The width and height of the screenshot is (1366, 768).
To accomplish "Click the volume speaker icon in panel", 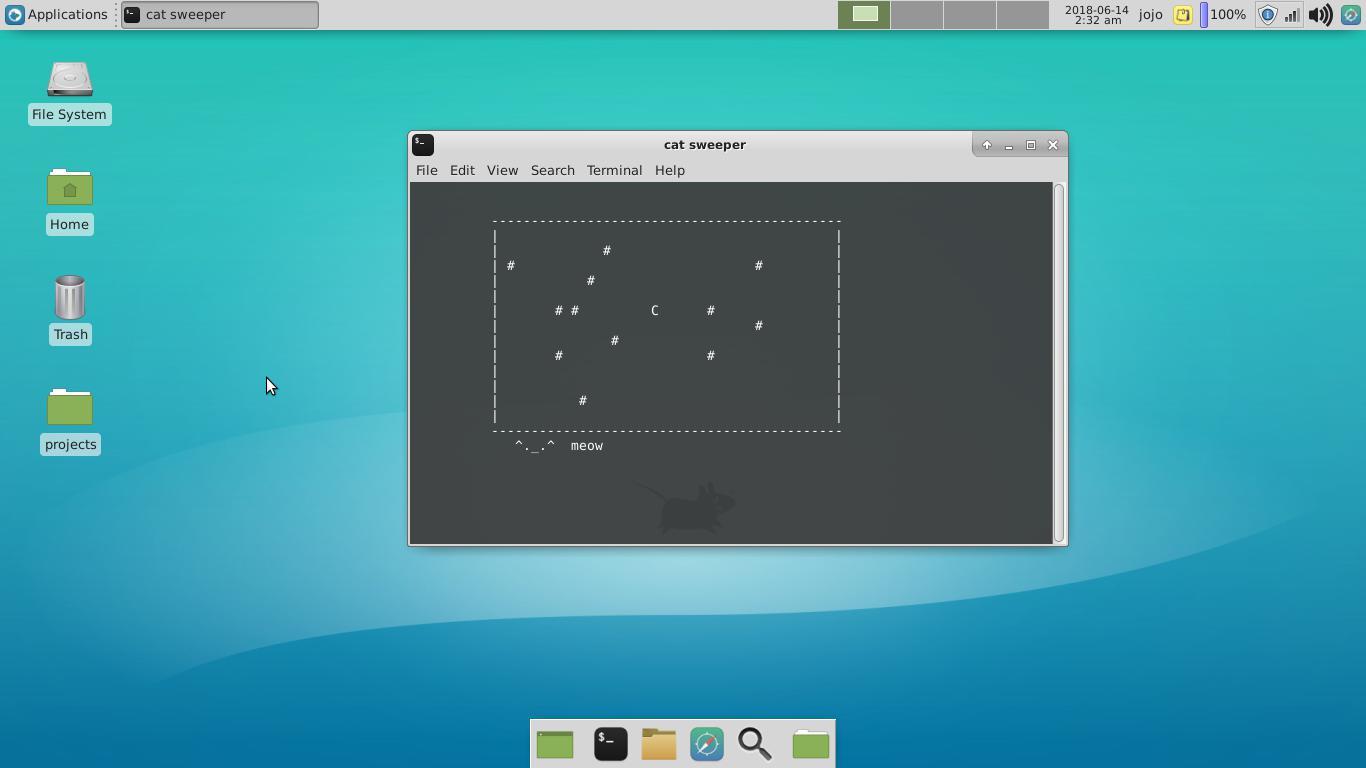I will (x=1320, y=15).
